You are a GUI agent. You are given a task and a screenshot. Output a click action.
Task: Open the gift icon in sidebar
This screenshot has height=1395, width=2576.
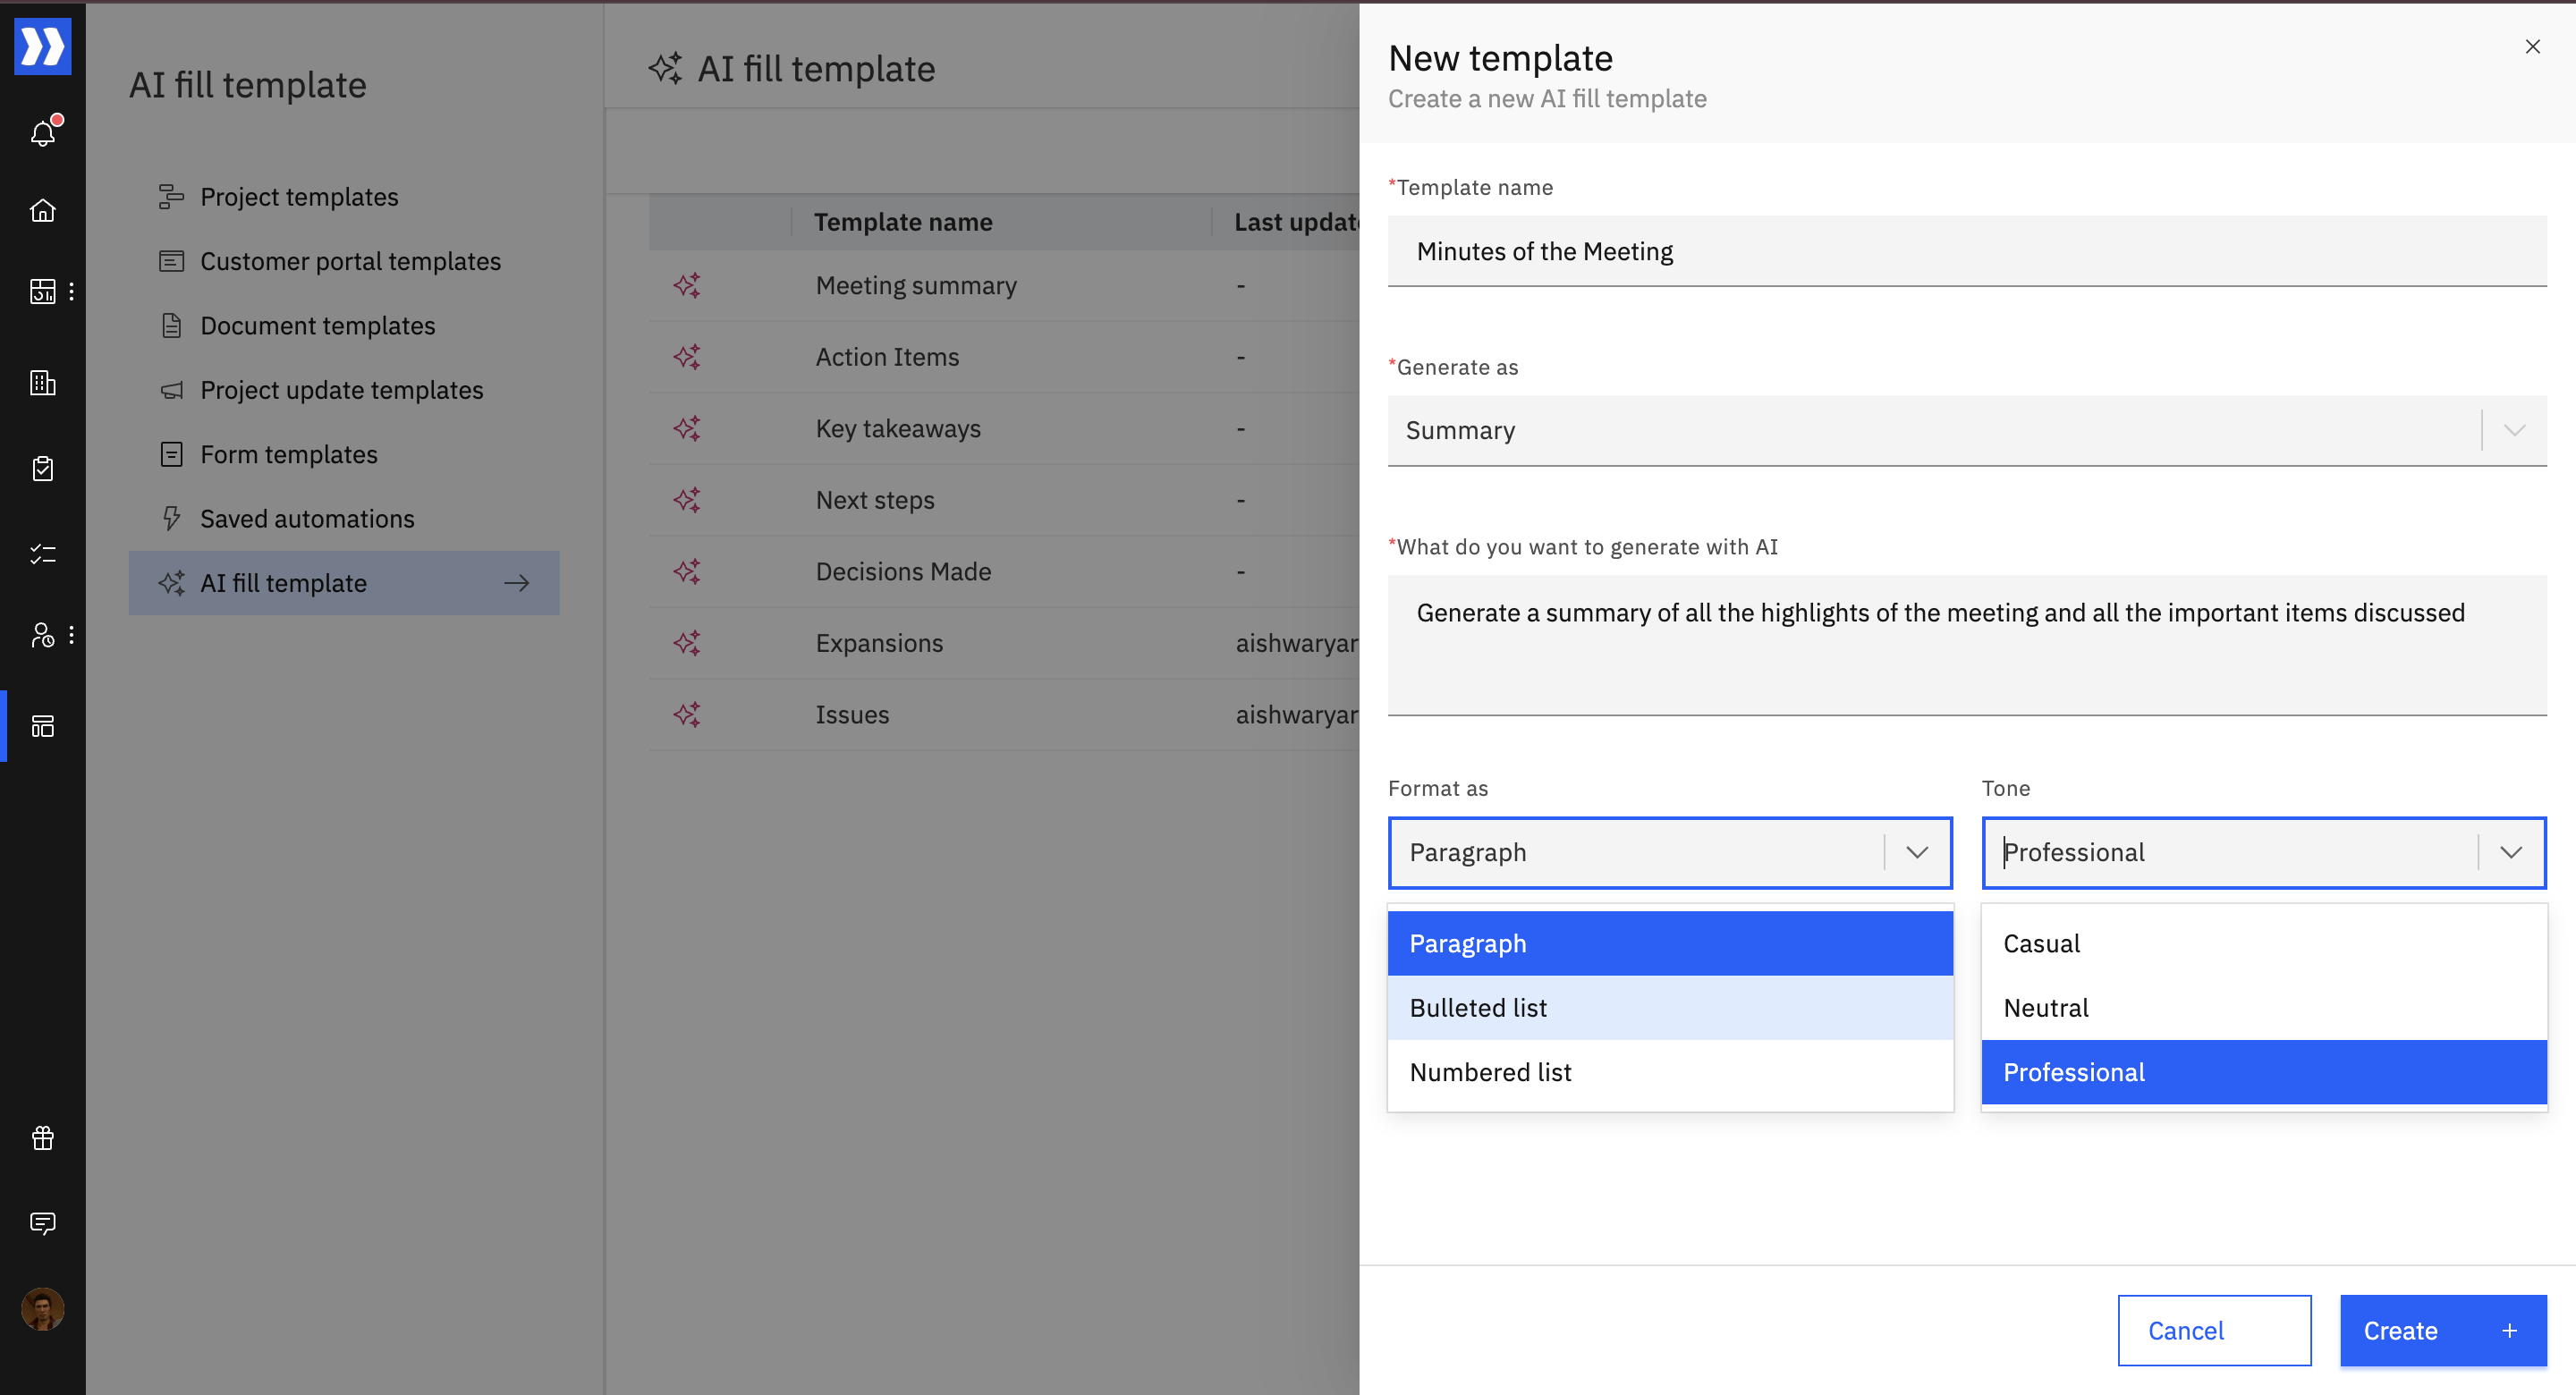(x=42, y=1137)
